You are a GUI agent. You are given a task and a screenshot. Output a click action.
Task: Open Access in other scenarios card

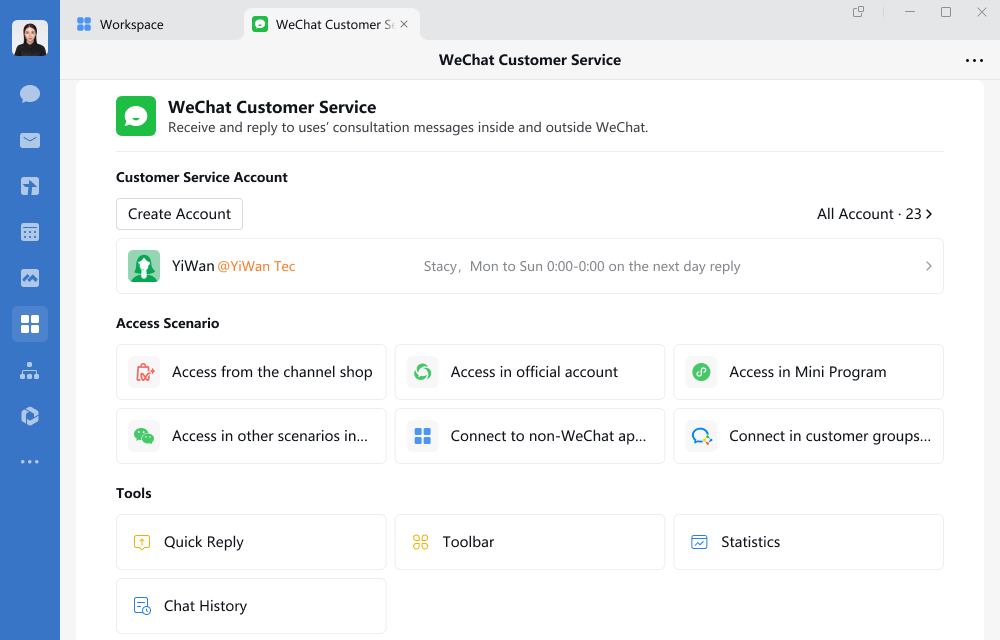[251, 436]
